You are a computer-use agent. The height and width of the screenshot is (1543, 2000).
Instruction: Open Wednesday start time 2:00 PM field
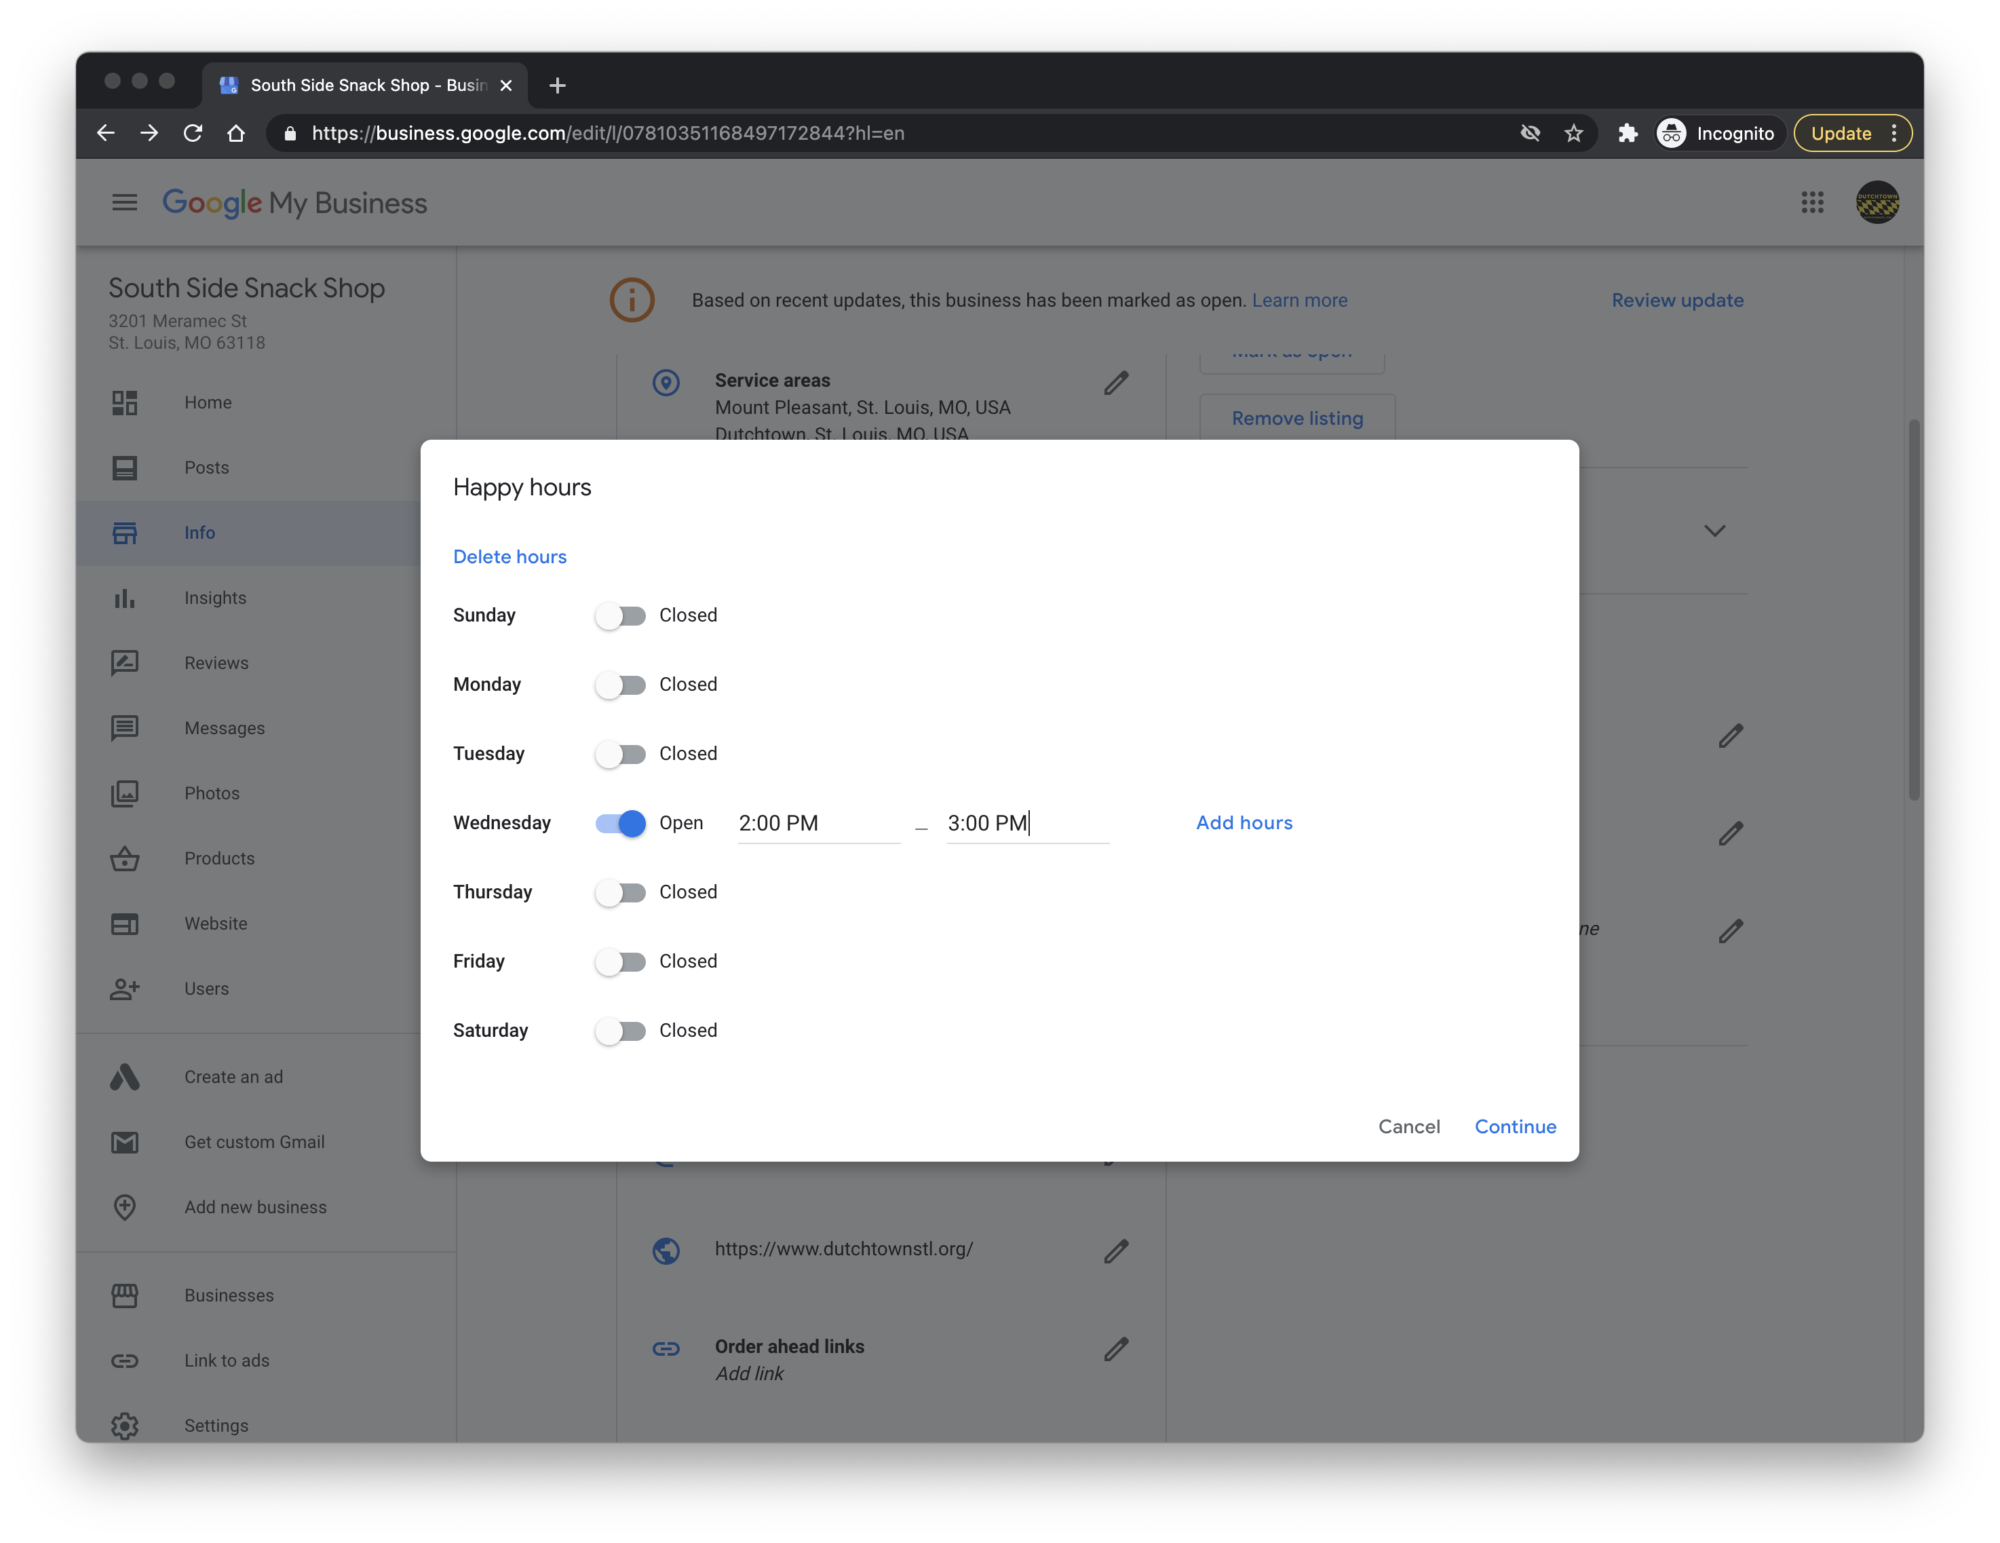(x=819, y=824)
